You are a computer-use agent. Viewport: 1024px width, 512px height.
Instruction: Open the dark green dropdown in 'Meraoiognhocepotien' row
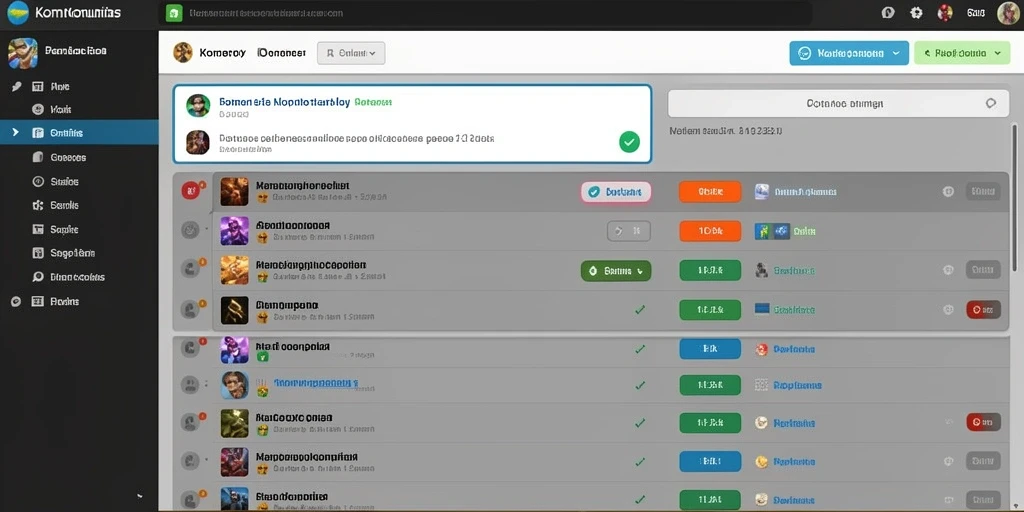(615, 270)
